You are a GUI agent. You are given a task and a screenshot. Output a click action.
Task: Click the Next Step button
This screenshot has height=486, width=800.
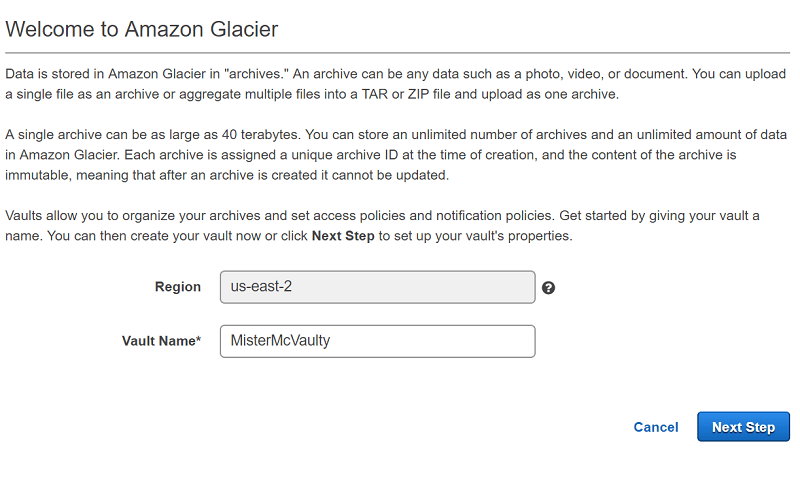tap(743, 427)
